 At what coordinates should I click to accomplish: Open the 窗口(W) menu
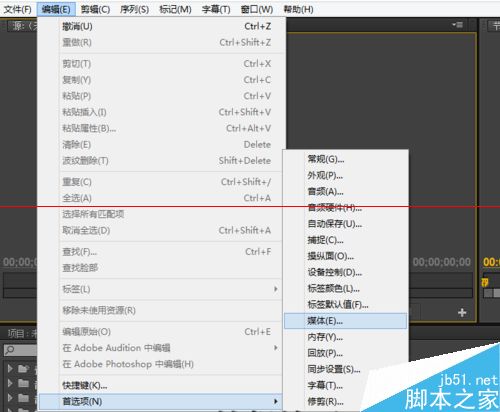257,9
